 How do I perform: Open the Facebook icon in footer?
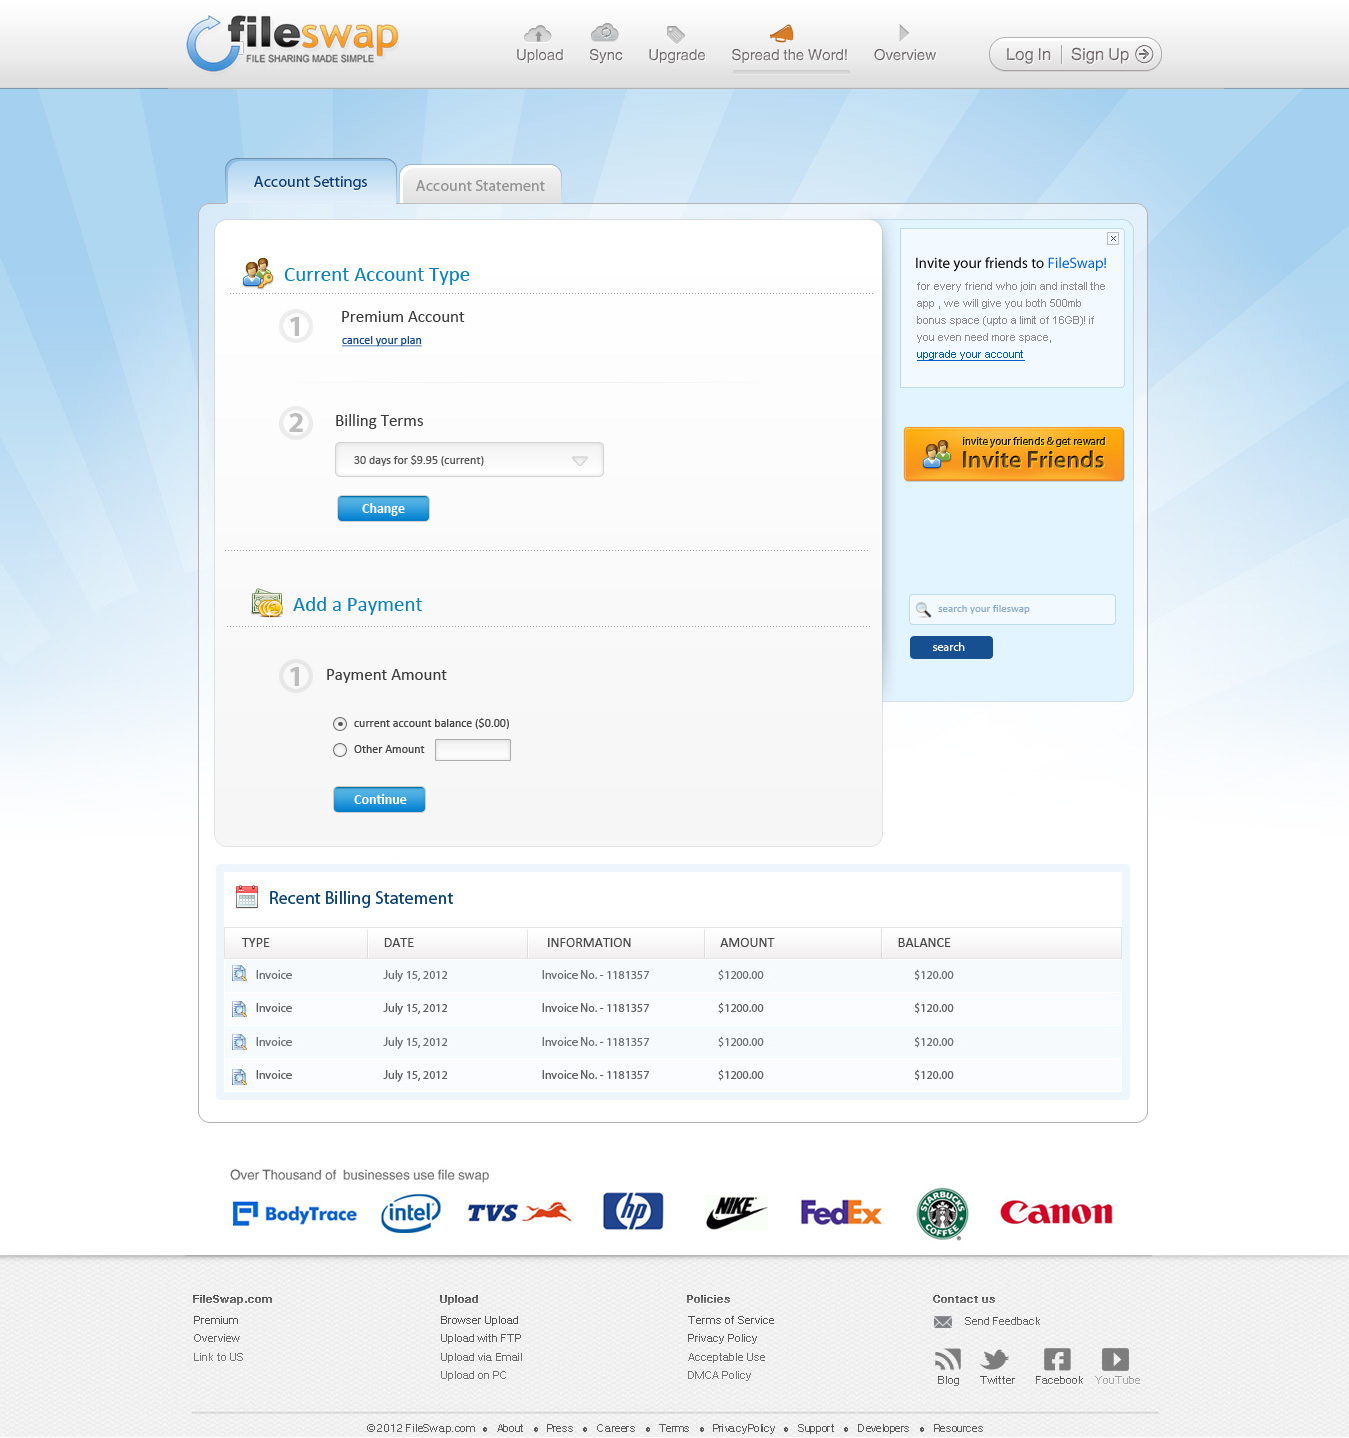pyautogui.click(x=1057, y=1359)
